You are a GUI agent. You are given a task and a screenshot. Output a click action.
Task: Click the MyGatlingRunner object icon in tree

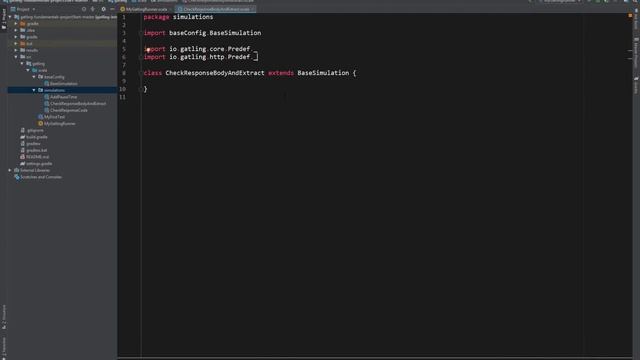40,123
